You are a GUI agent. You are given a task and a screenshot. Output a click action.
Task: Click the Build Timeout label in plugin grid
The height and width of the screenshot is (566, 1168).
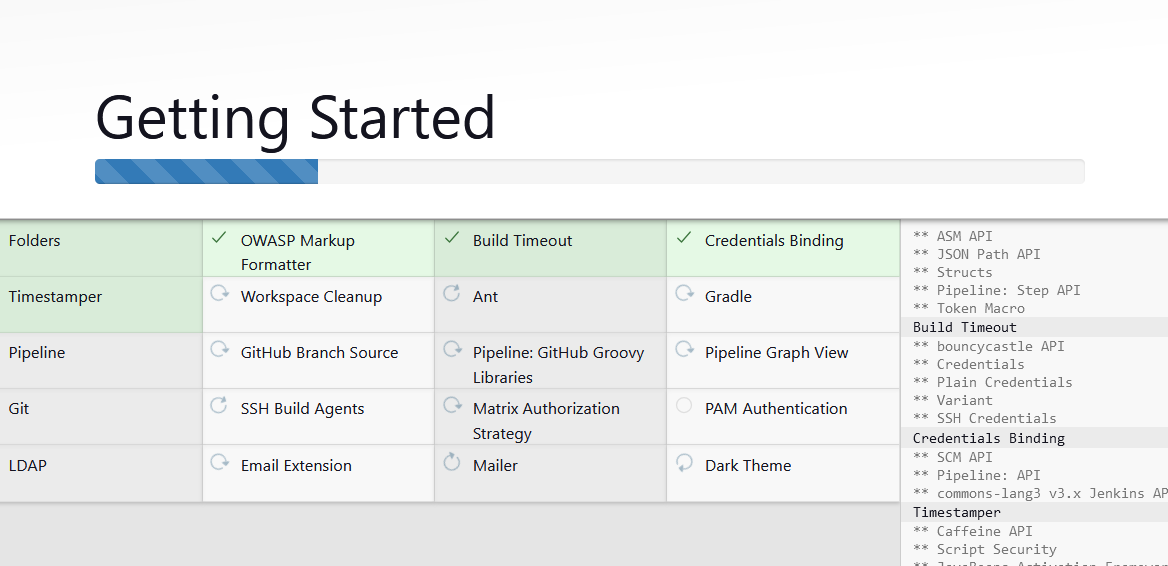(522, 241)
